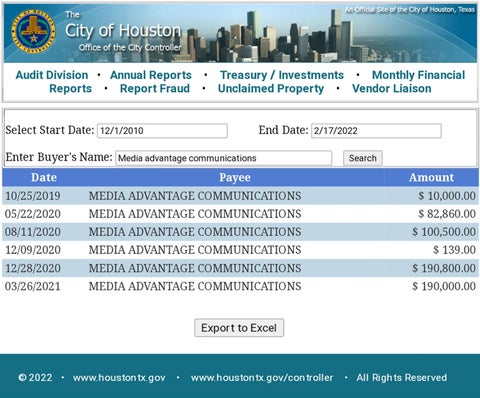This screenshot has height=398, width=480.
Task: Open www.houstontx.gov/controller footer link
Action: (x=262, y=378)
